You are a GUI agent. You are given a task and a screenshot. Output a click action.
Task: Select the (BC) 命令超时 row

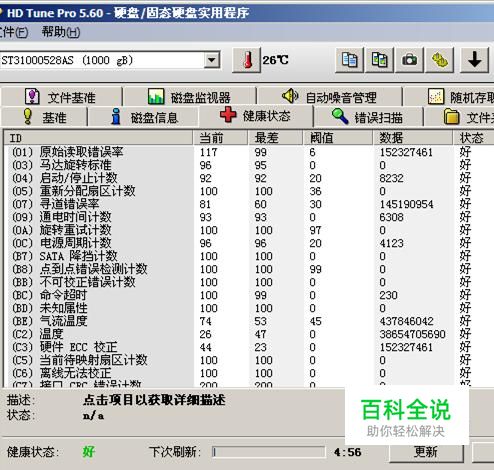coord(249,295)
